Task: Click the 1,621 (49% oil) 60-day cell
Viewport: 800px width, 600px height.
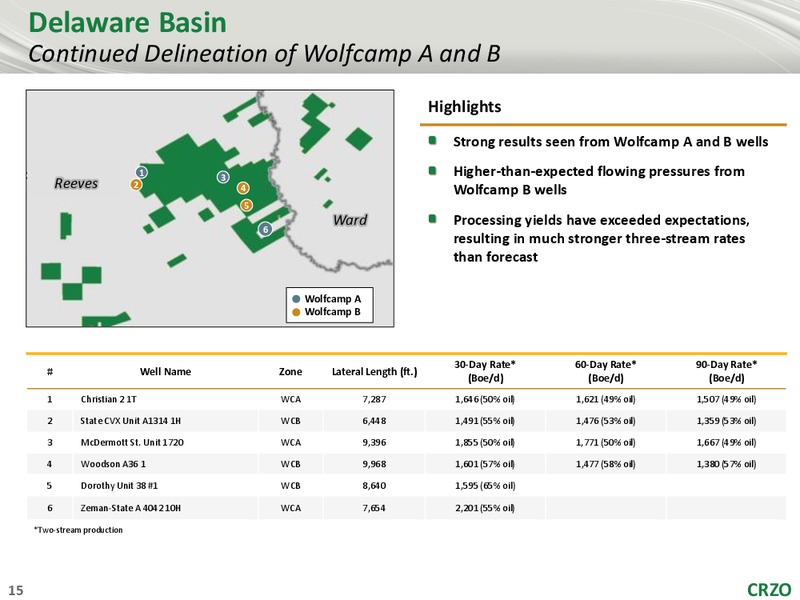Action: [x=606, y=399]
